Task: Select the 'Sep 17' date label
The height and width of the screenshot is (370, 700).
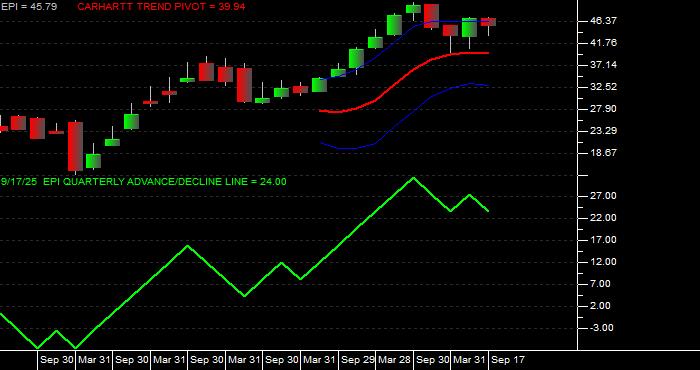Action: coord(508,360)
